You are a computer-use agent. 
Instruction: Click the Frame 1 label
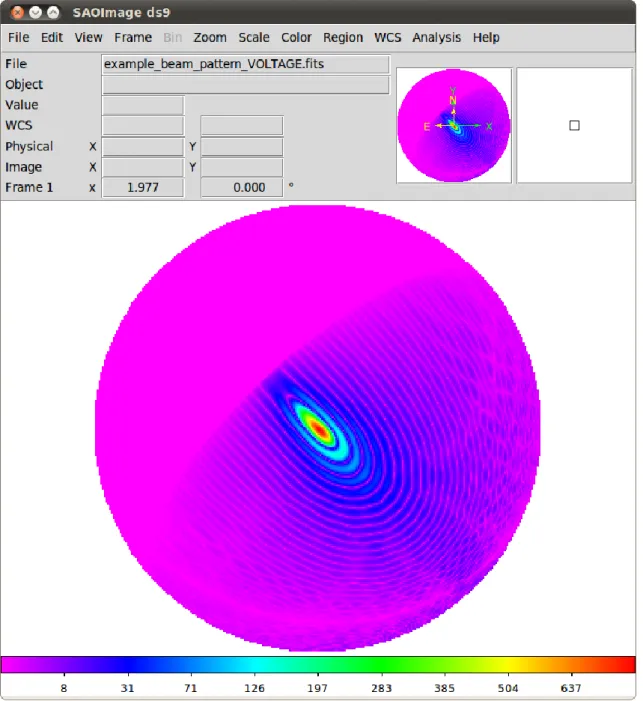[x=29, y=187]
